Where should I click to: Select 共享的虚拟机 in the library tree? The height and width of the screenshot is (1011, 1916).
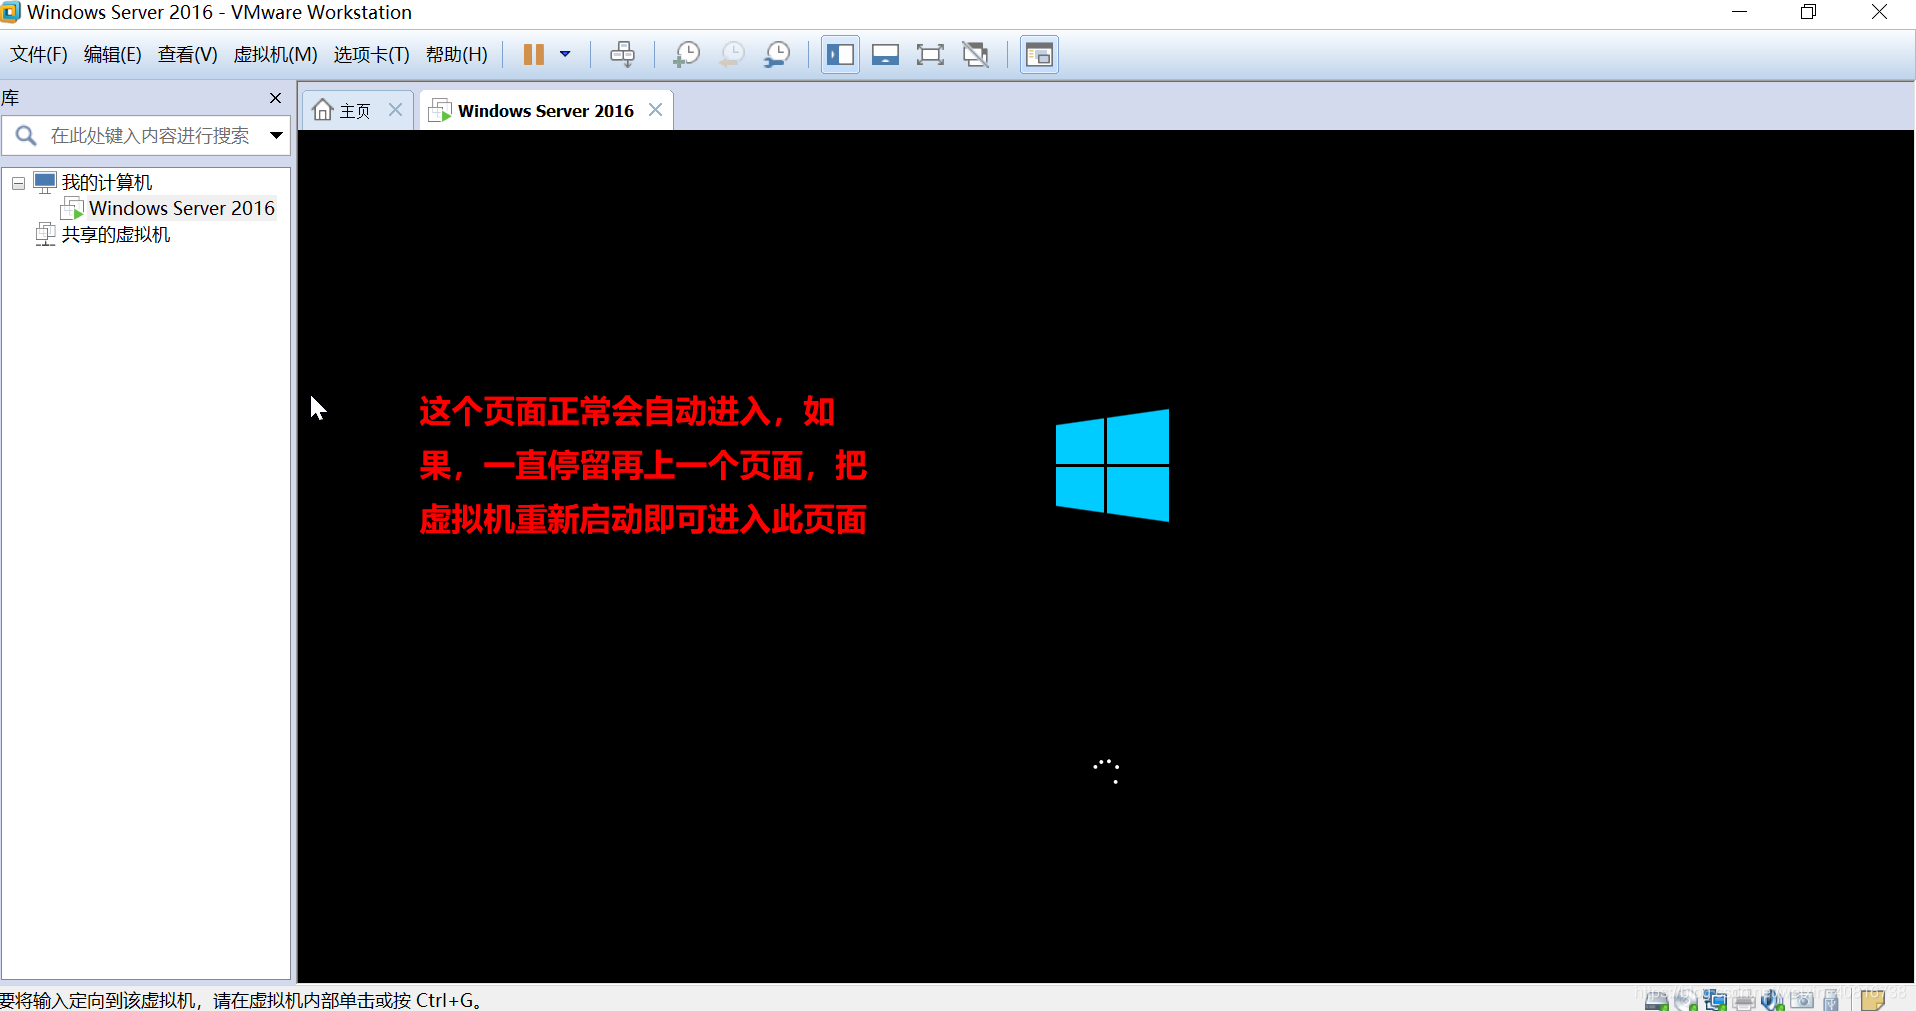(116, 234)
